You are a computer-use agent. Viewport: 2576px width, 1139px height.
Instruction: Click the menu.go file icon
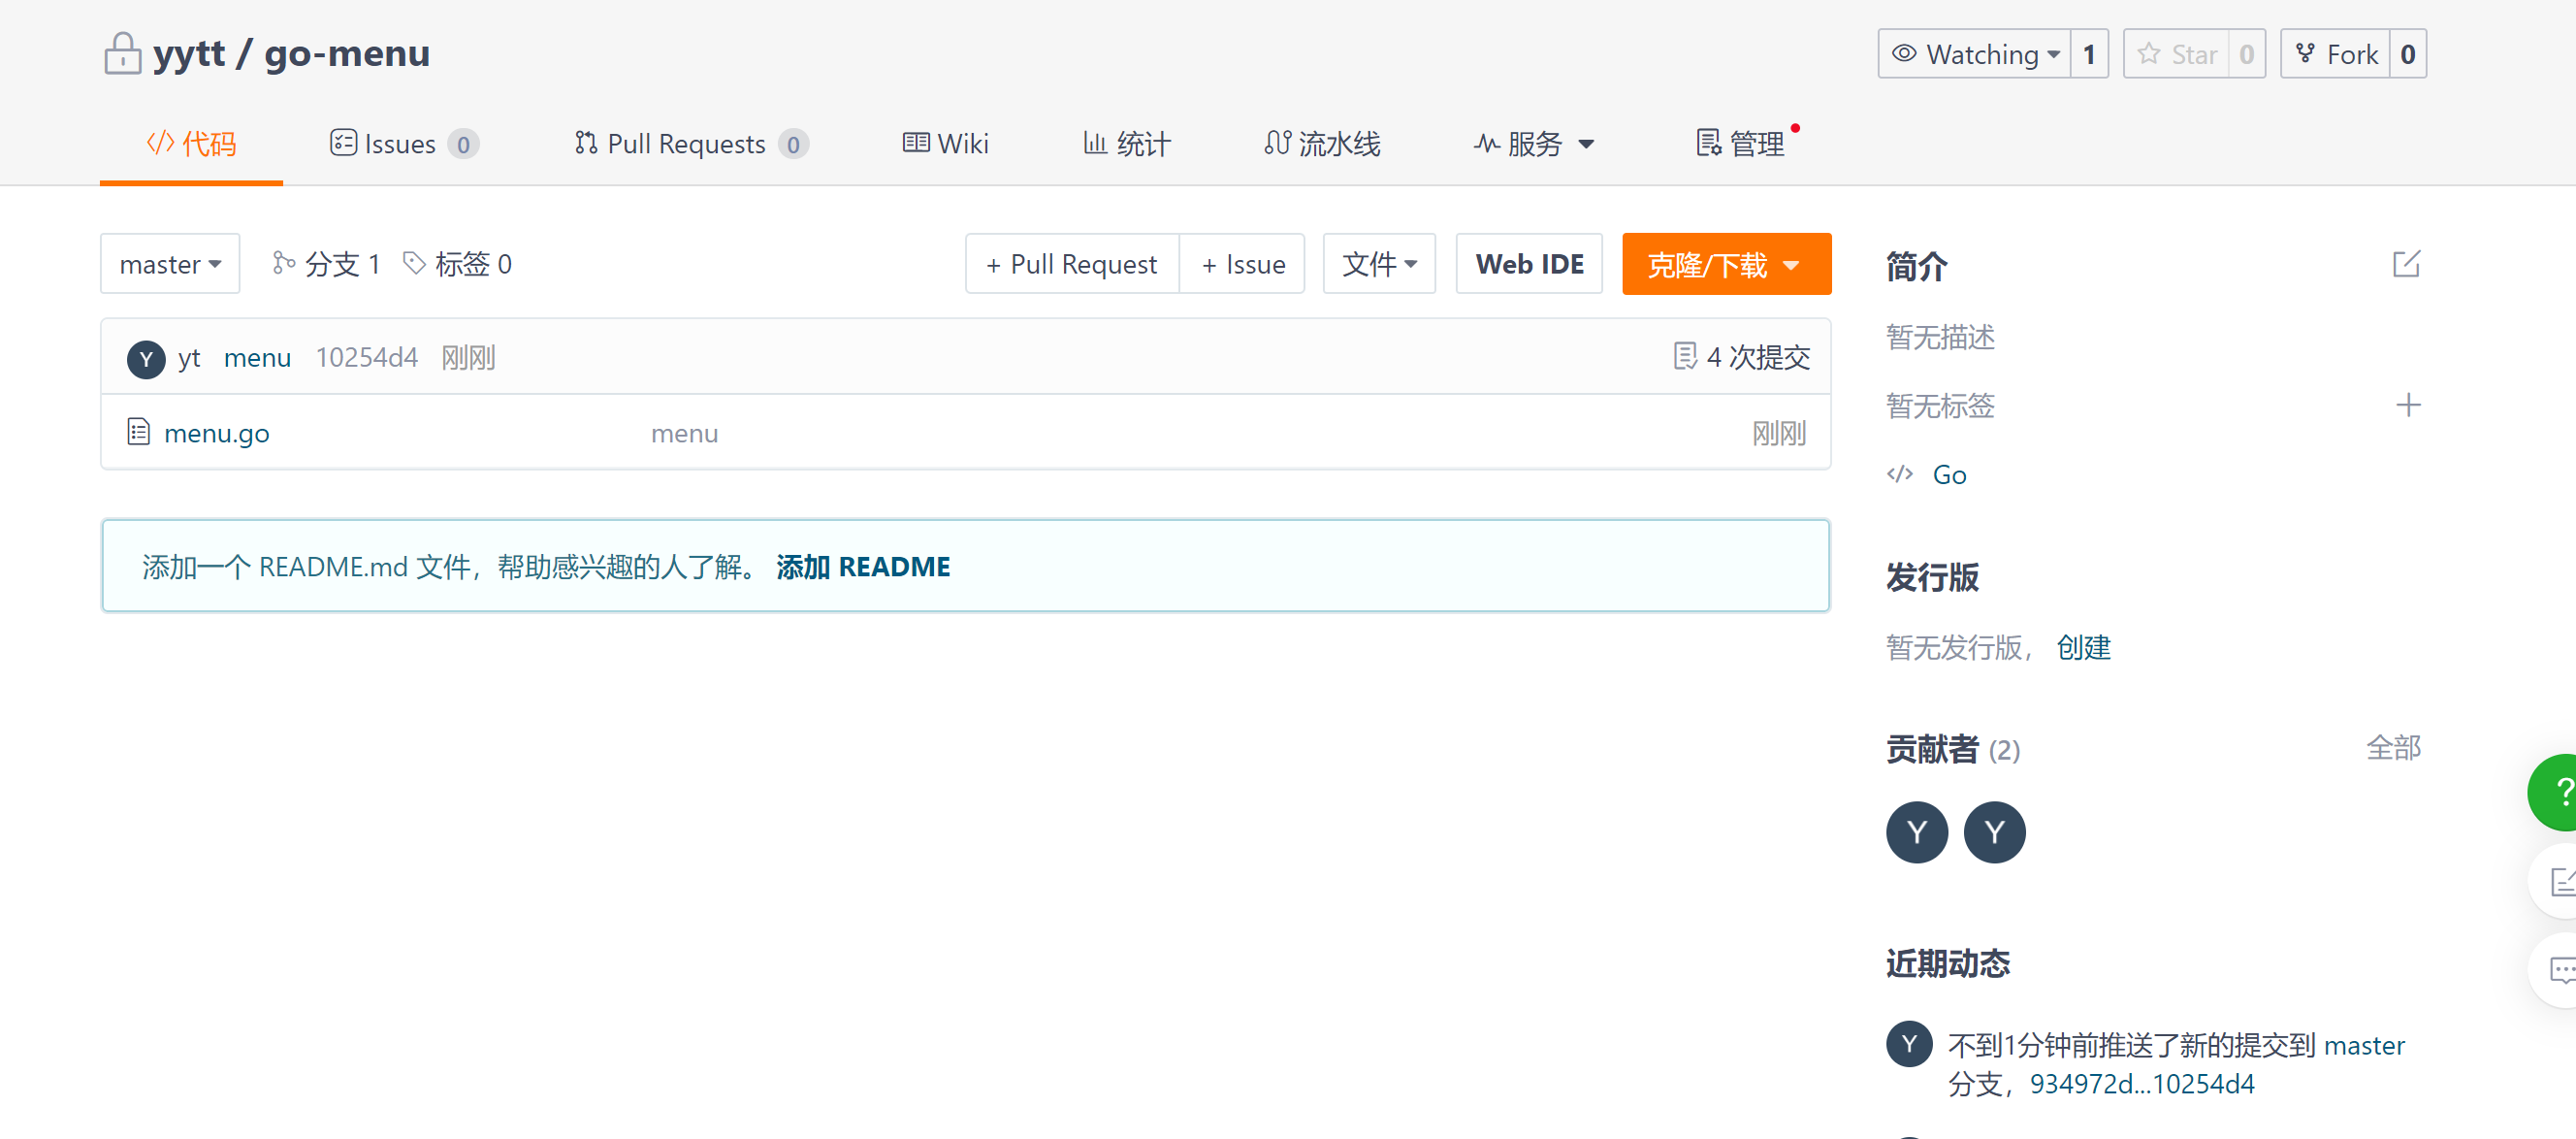(139, 432)
